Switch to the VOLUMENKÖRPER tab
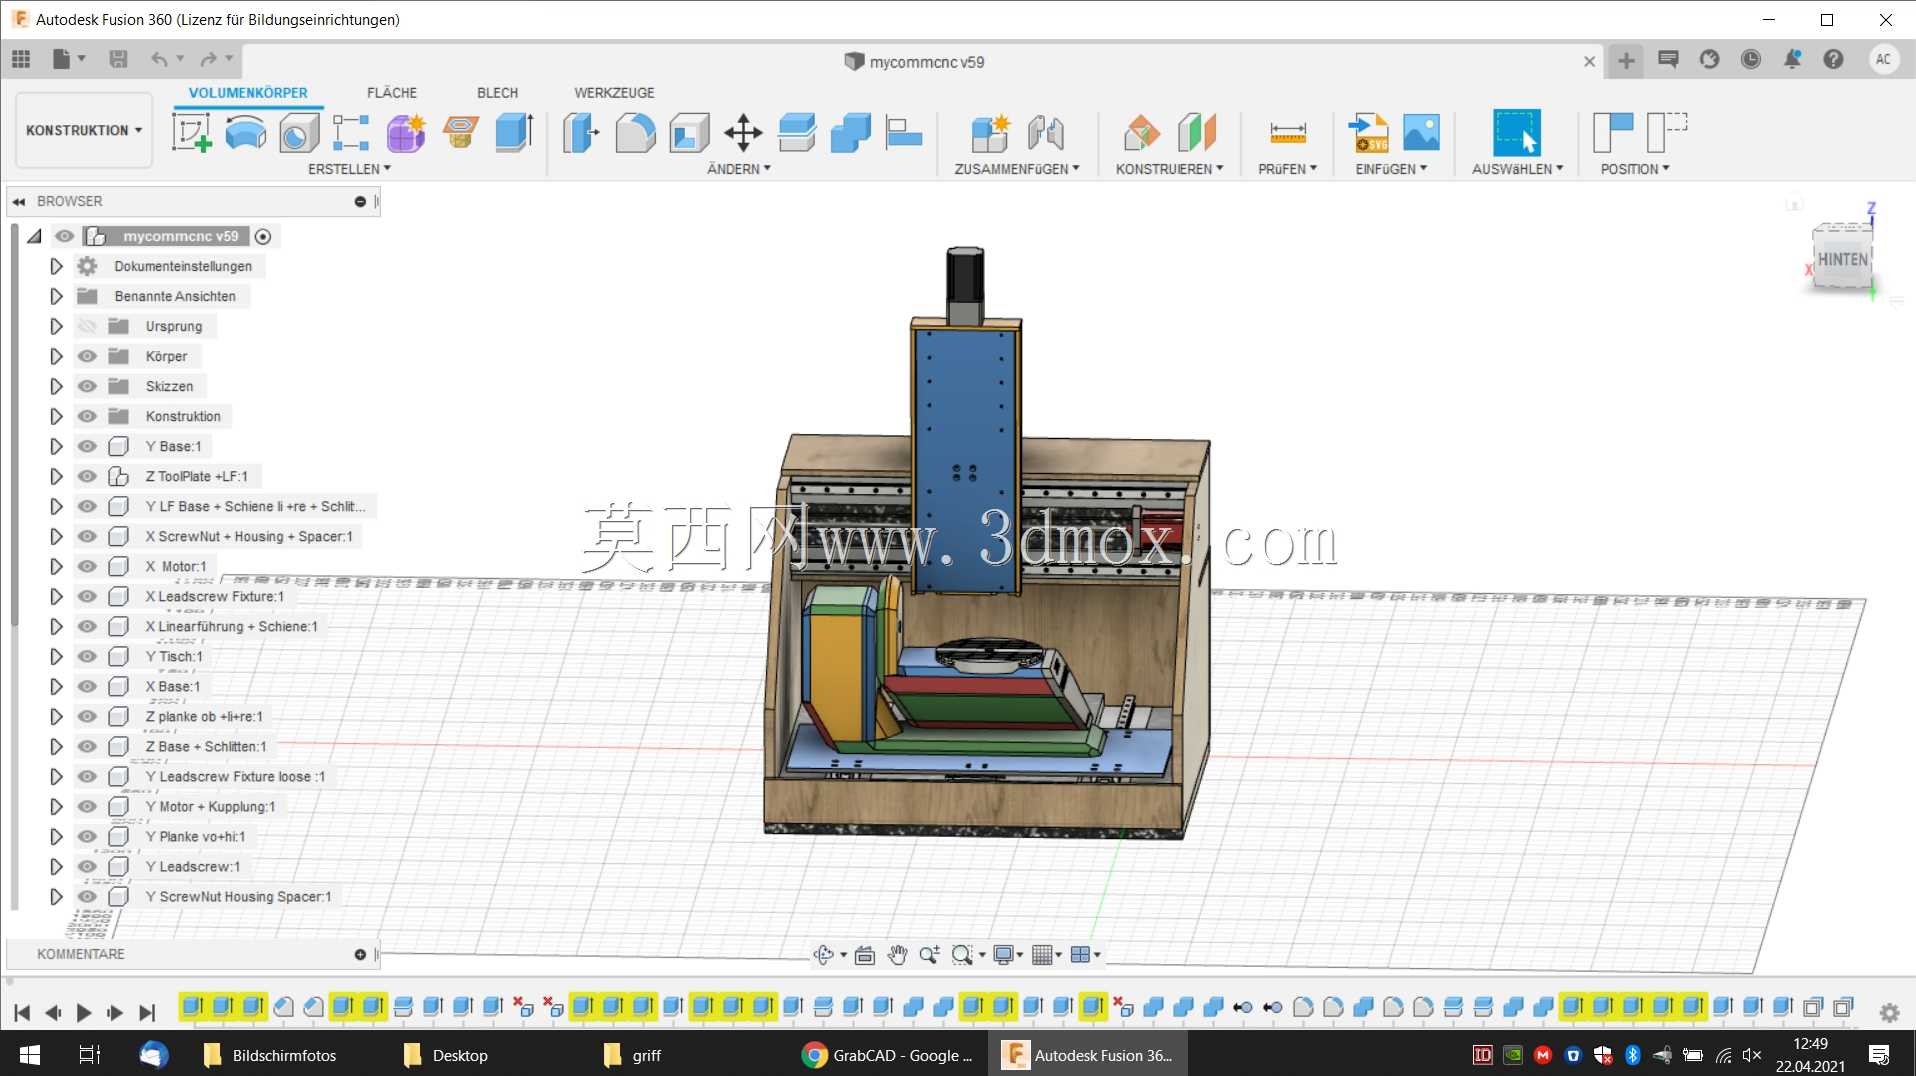Viewport: 1916px width, 1076px height. click(248, 92)
